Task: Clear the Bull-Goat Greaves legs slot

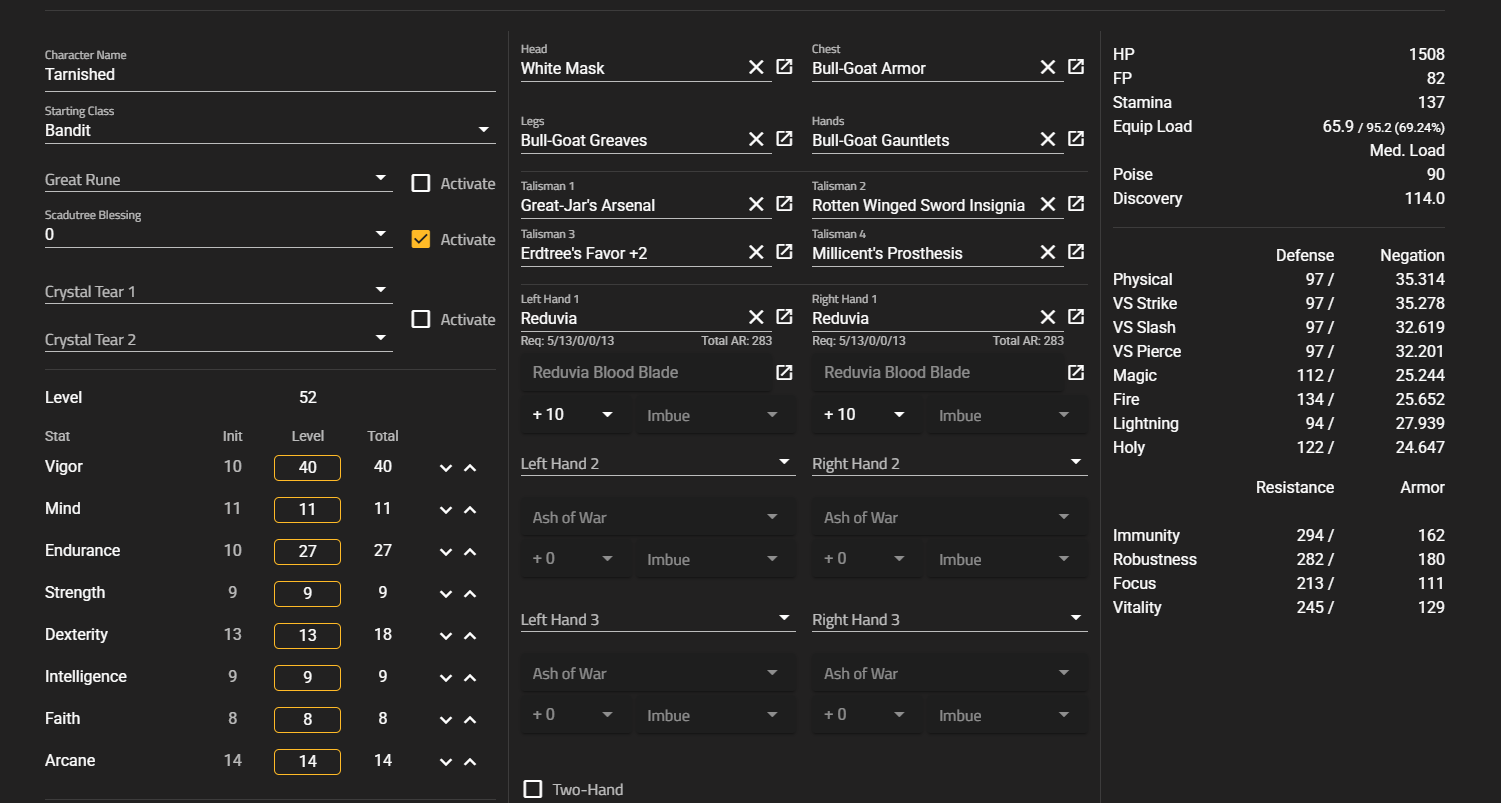Action: (x=756, y=139)
